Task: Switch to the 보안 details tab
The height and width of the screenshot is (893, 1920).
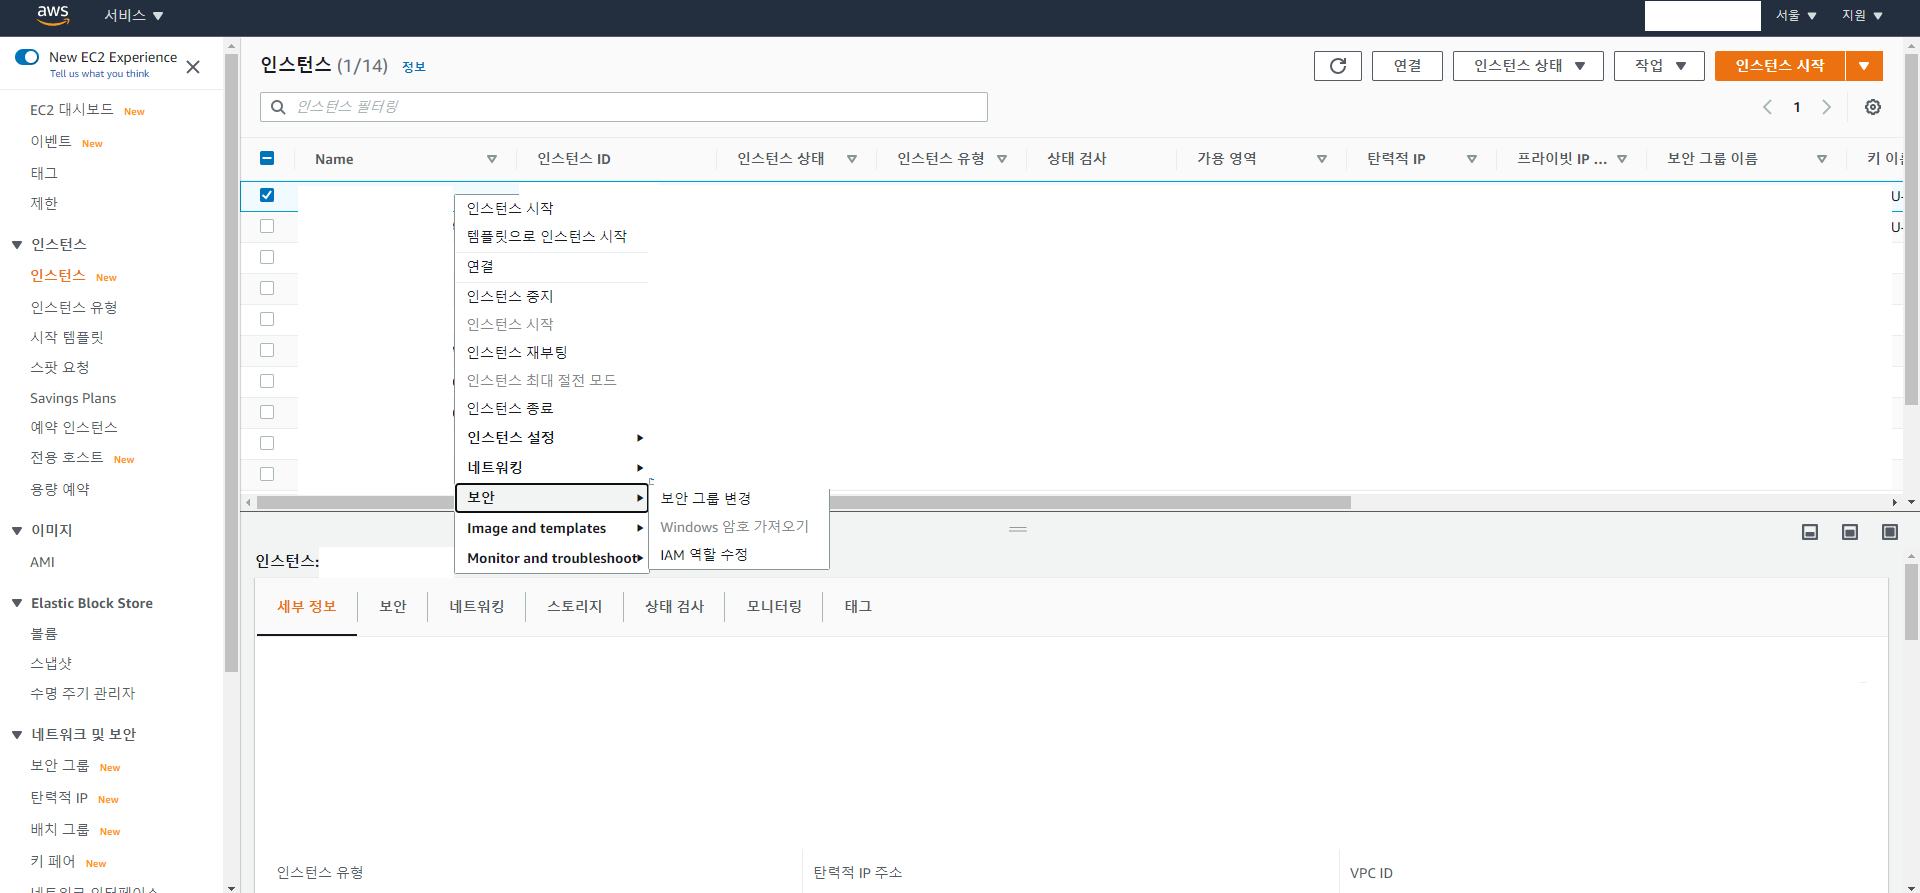Action: (x=393, y=606)
